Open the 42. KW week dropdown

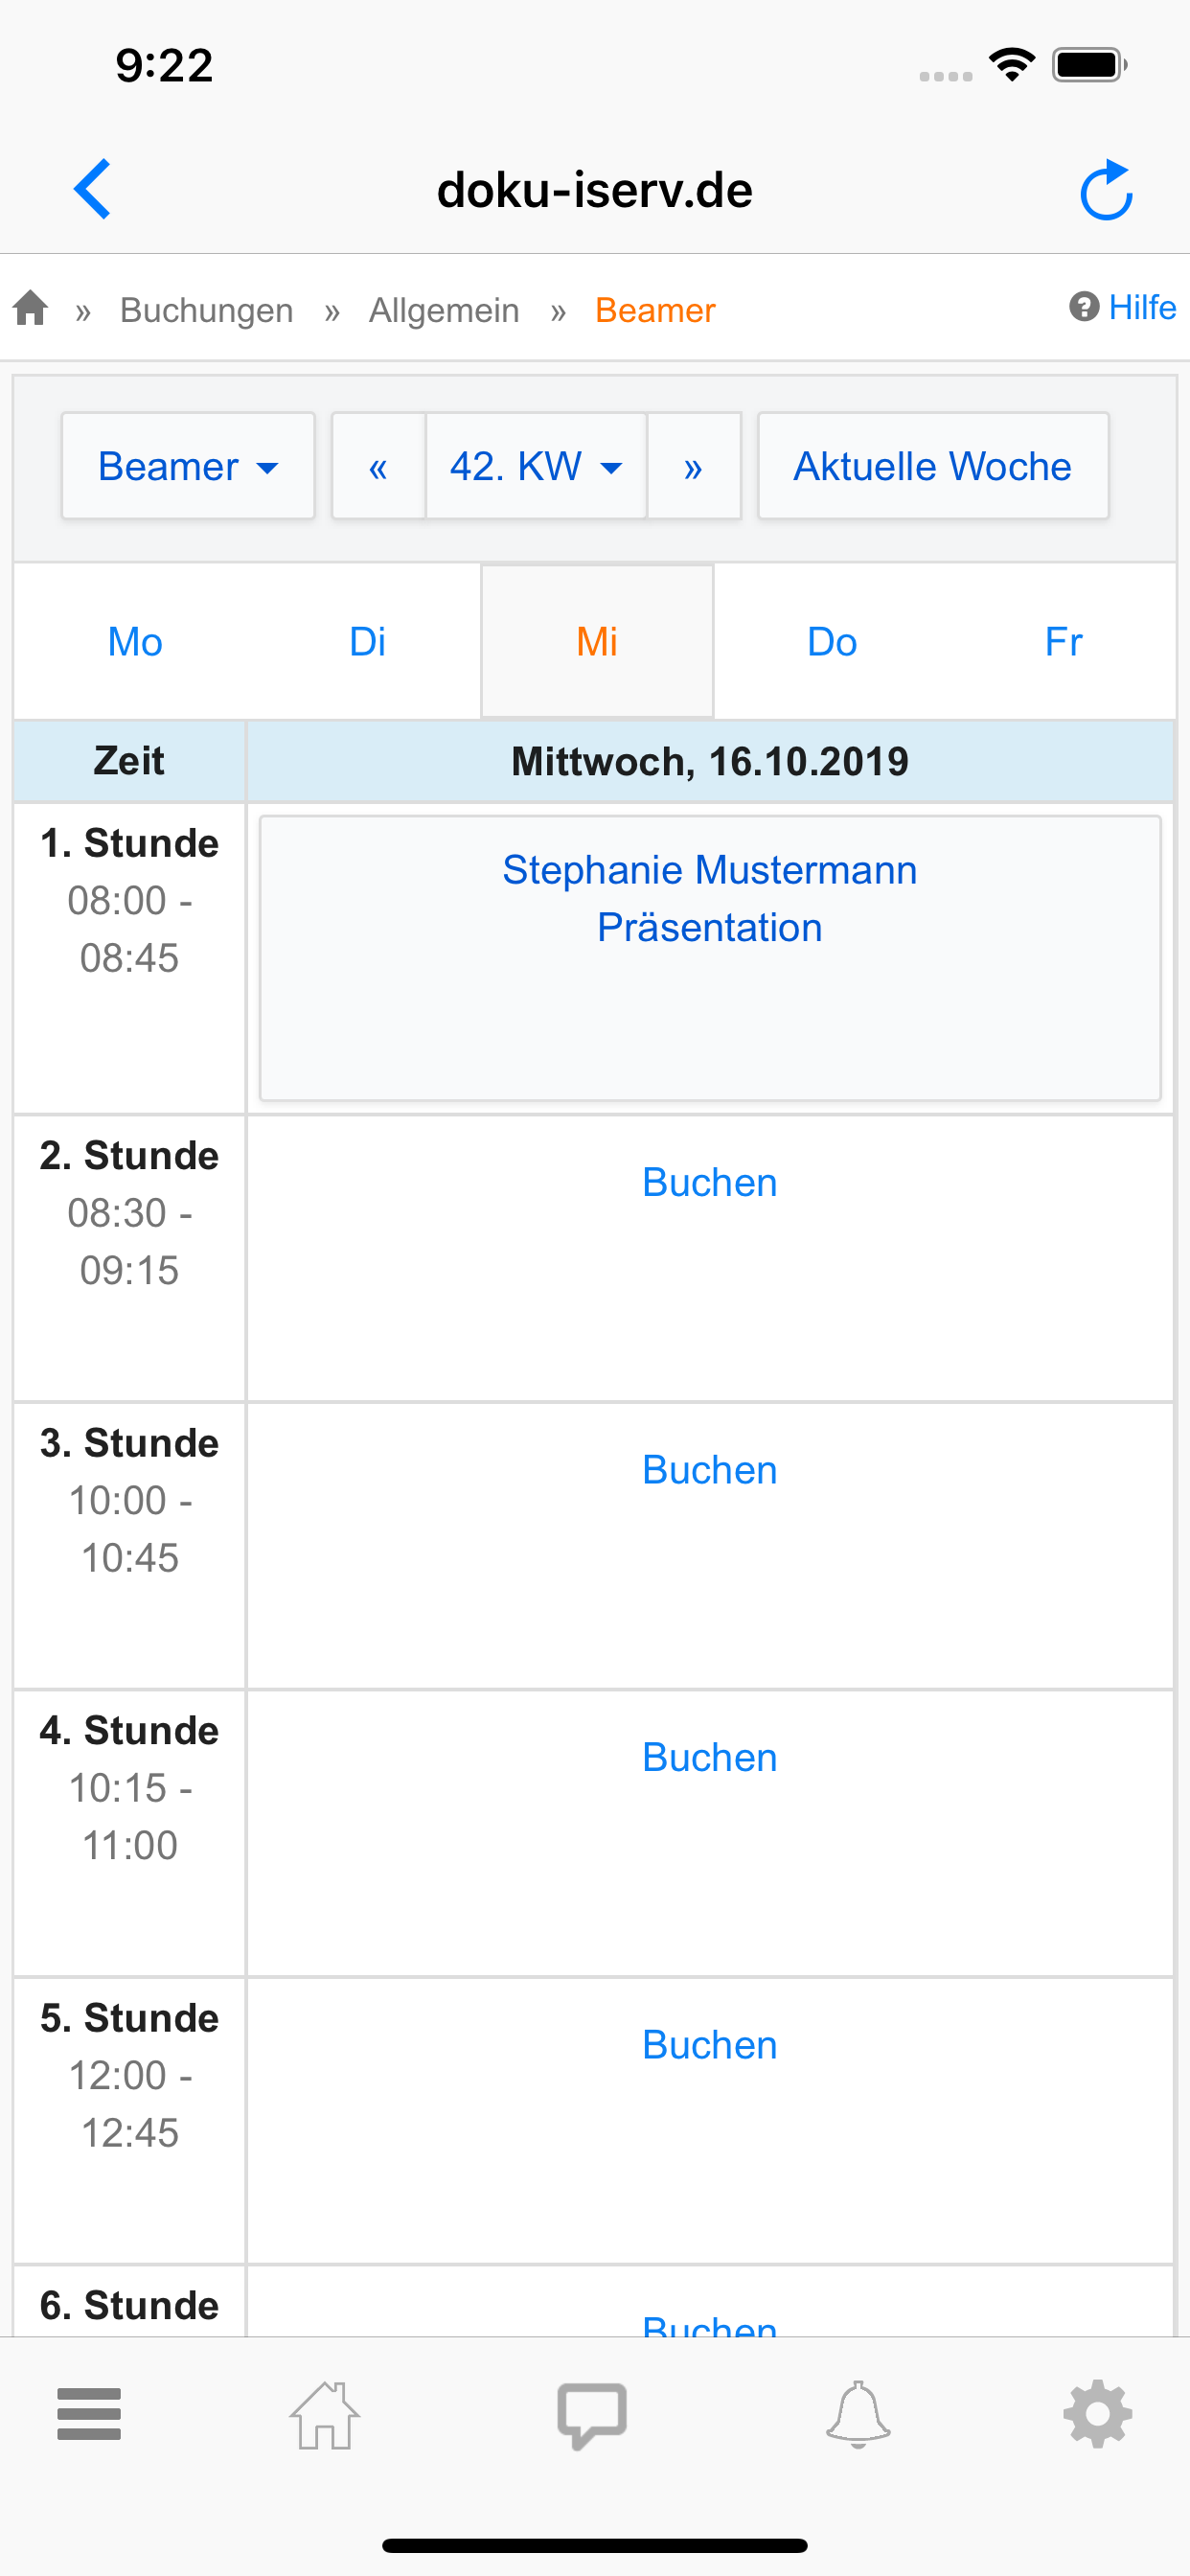coord(536,466)
